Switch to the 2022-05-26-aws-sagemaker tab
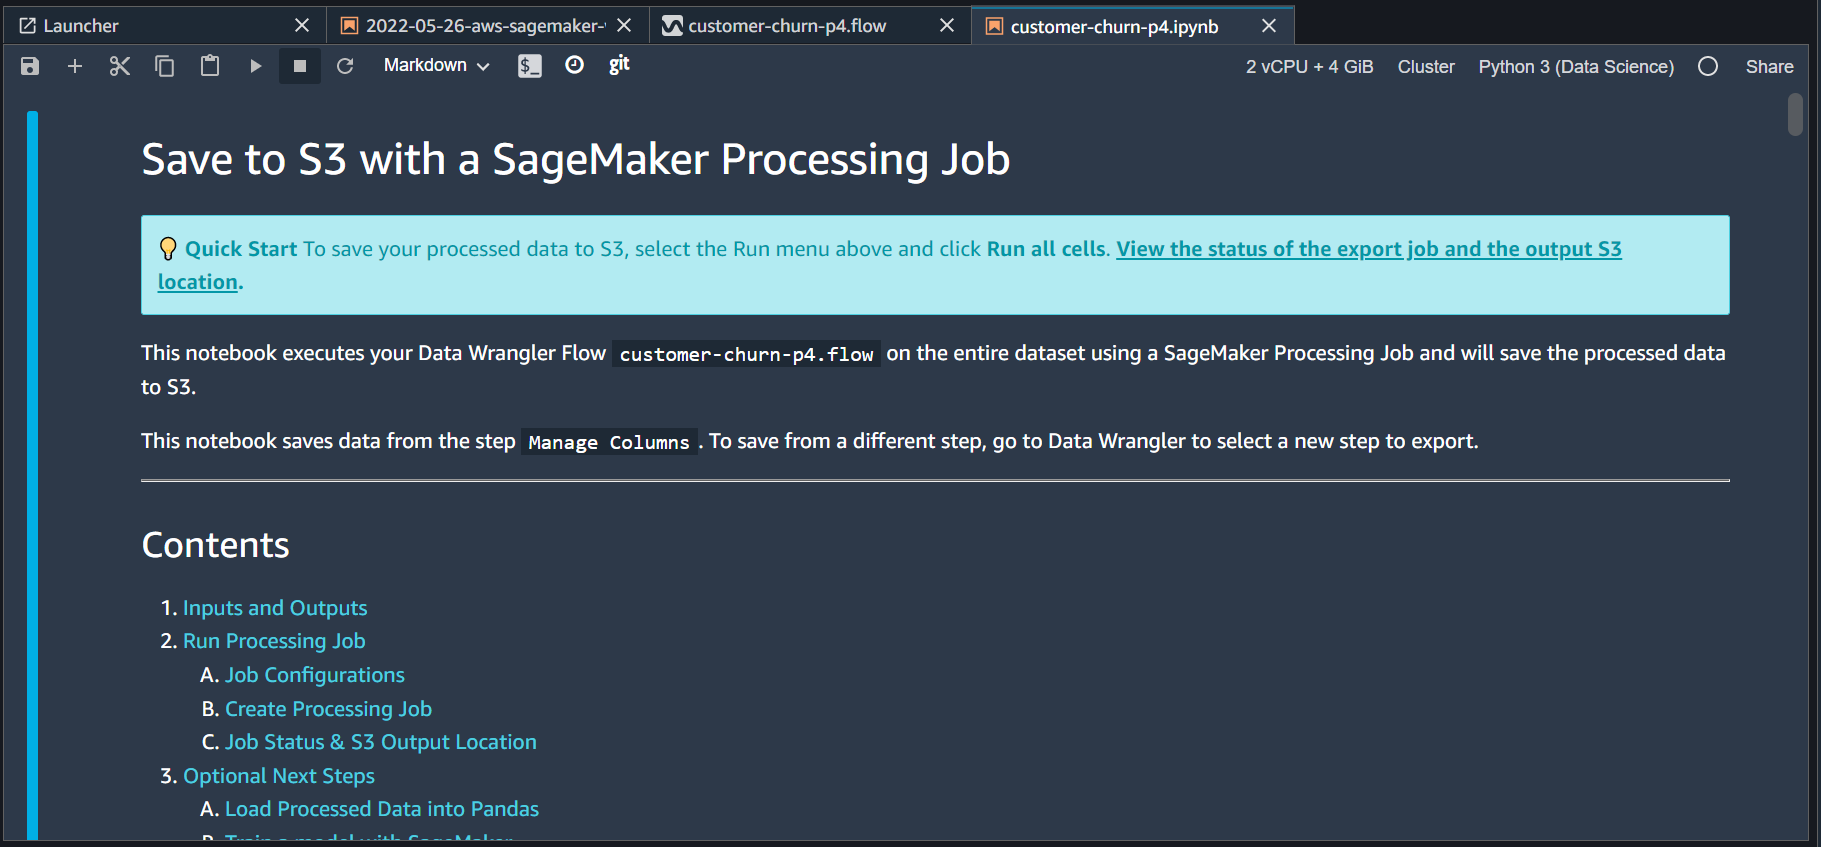Image resolution: width=1821 pixels, height=847 pixels. [485, 26]
